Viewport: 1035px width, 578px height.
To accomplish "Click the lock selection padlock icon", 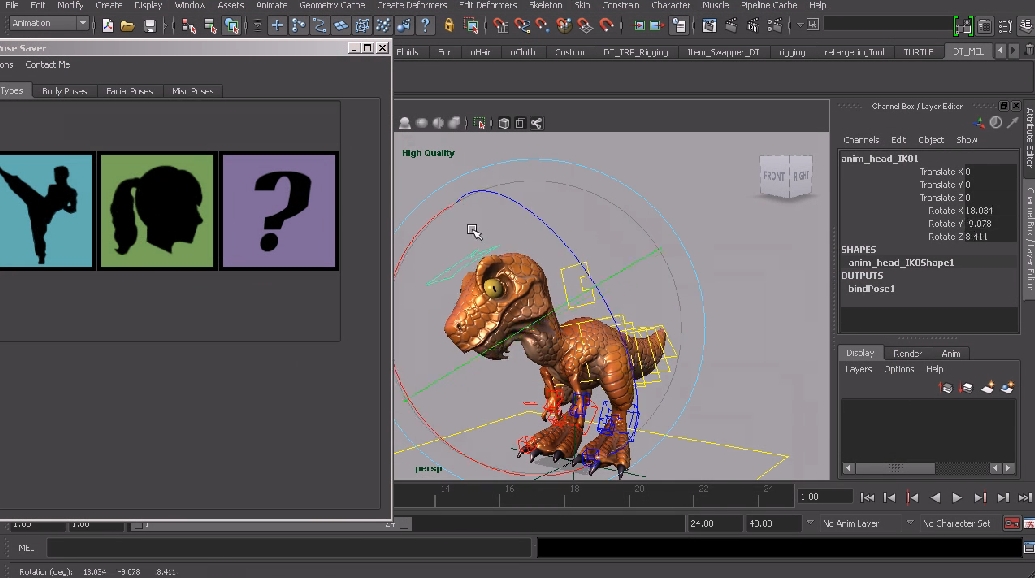I will [x=449, y=26].
